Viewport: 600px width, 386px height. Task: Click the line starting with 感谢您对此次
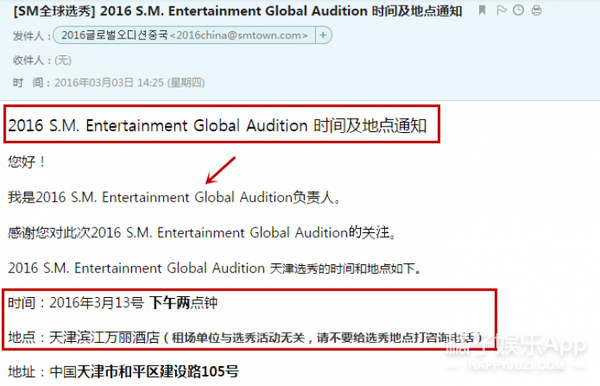point(202,233)
